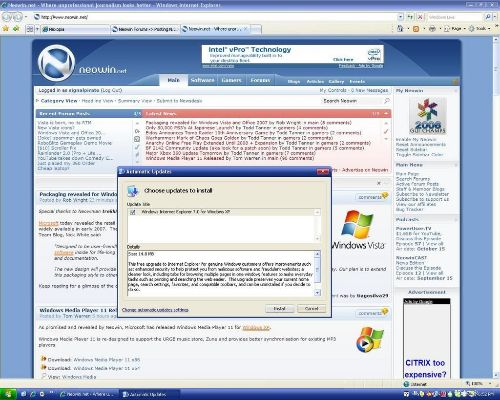
Task: Open the Home button dropdown arrow
Action: (408, 29)
